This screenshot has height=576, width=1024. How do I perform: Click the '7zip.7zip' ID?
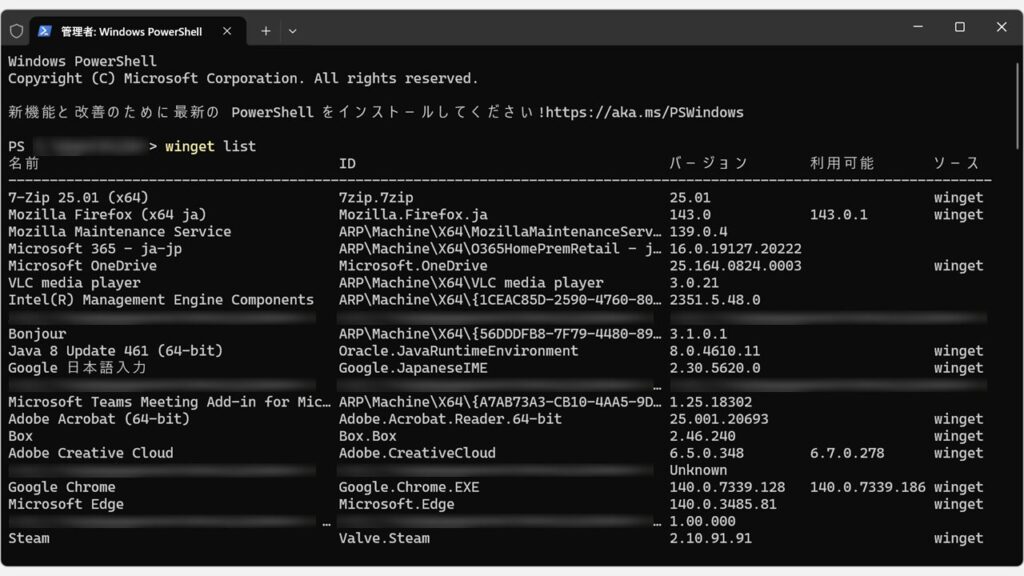[376, 197]
